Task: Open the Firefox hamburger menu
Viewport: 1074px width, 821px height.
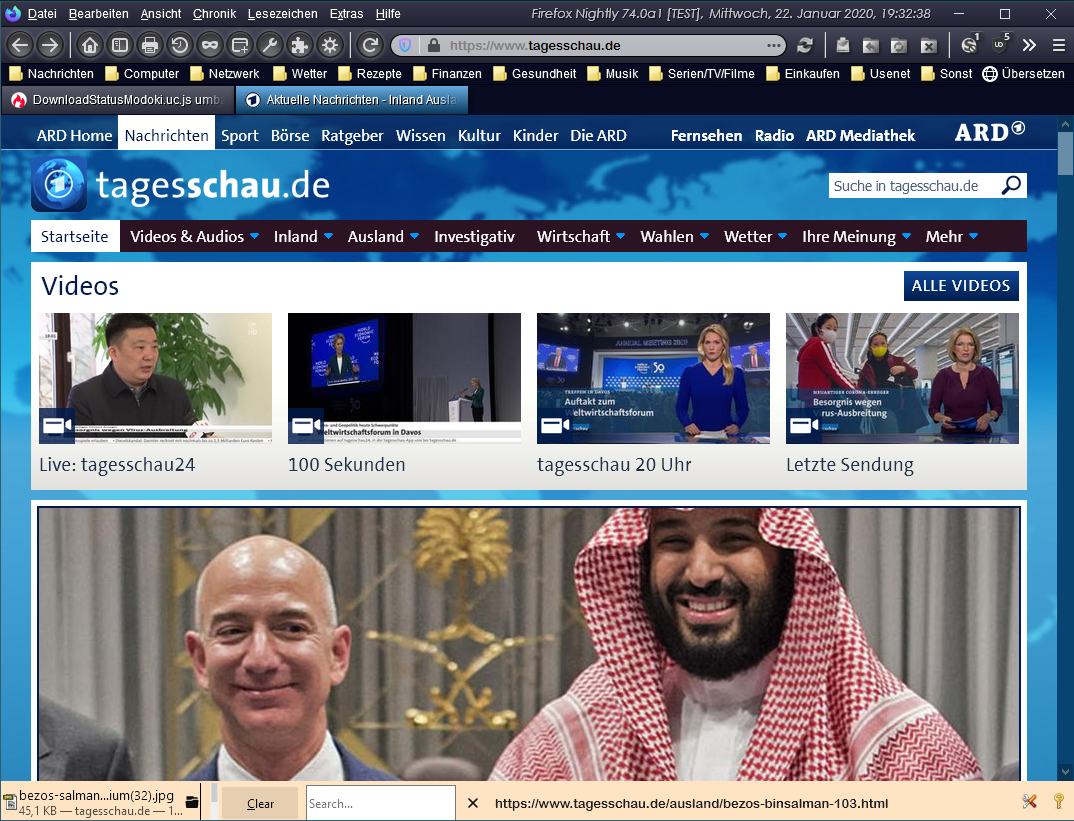Action: [1058, 45]
